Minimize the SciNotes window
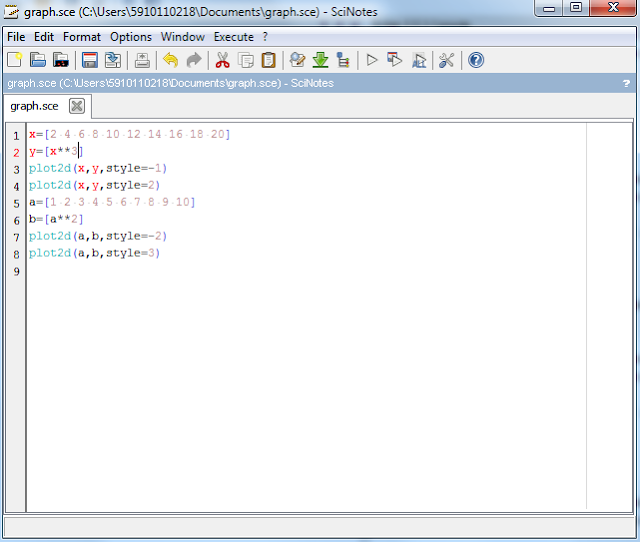Screen dimensions: 640x542 [549, 8]
